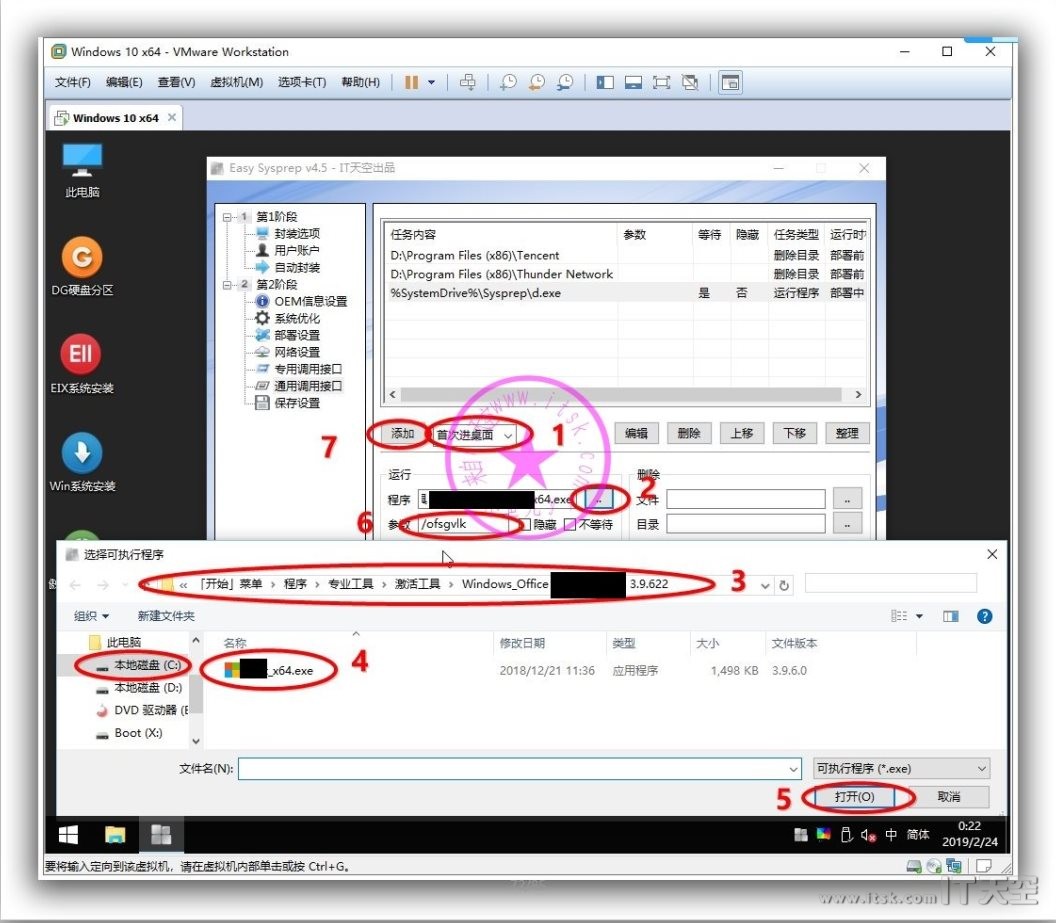Open the 组织 dropdown menu
1056x923 pixels.
tap(91, 616)
